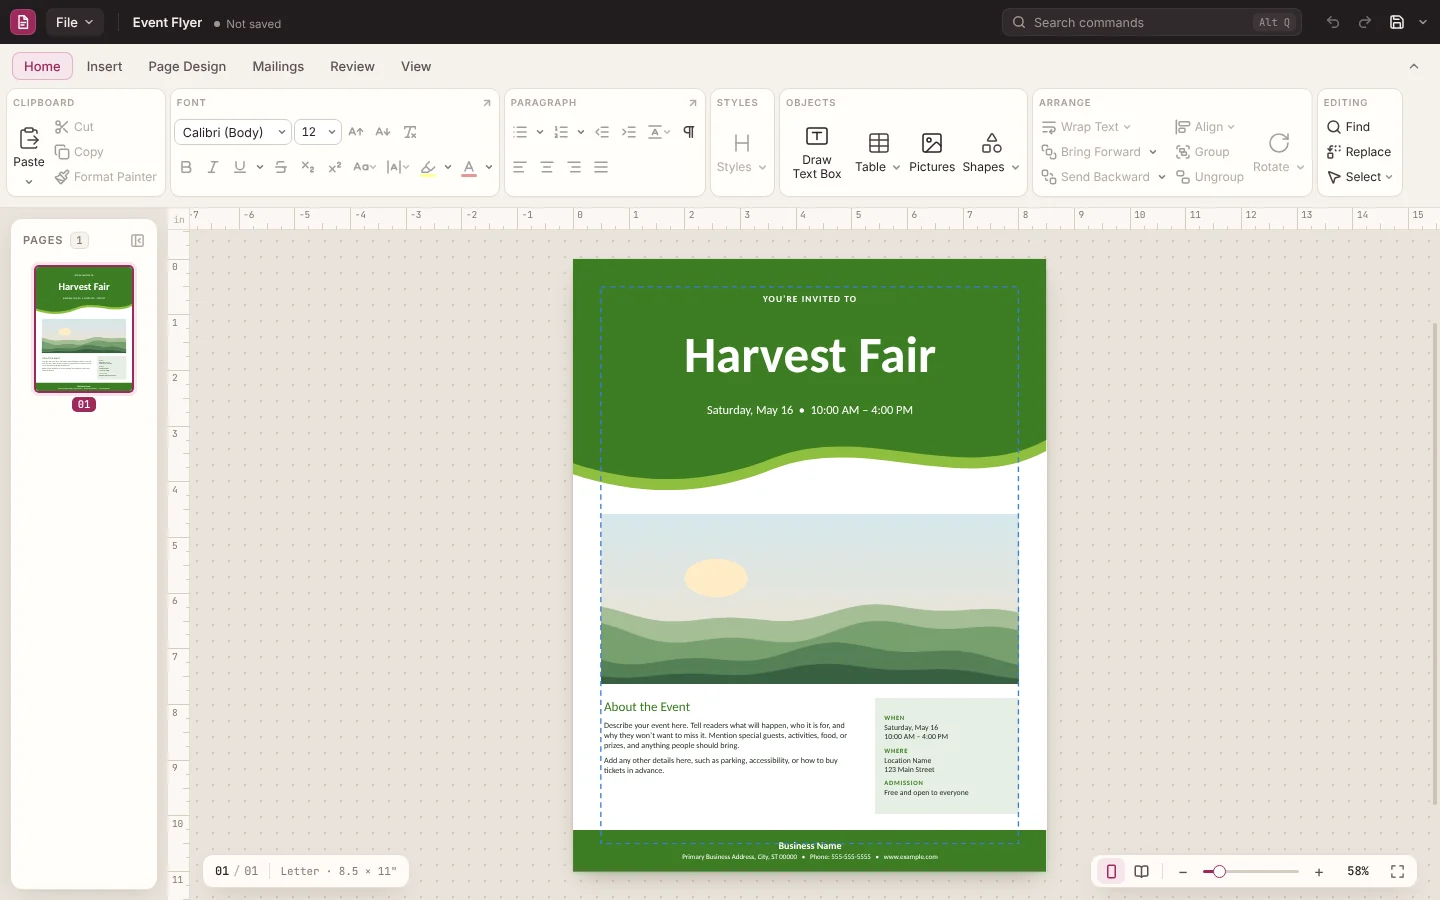Open the bullet list options arrow

click(x=540, y=132)
